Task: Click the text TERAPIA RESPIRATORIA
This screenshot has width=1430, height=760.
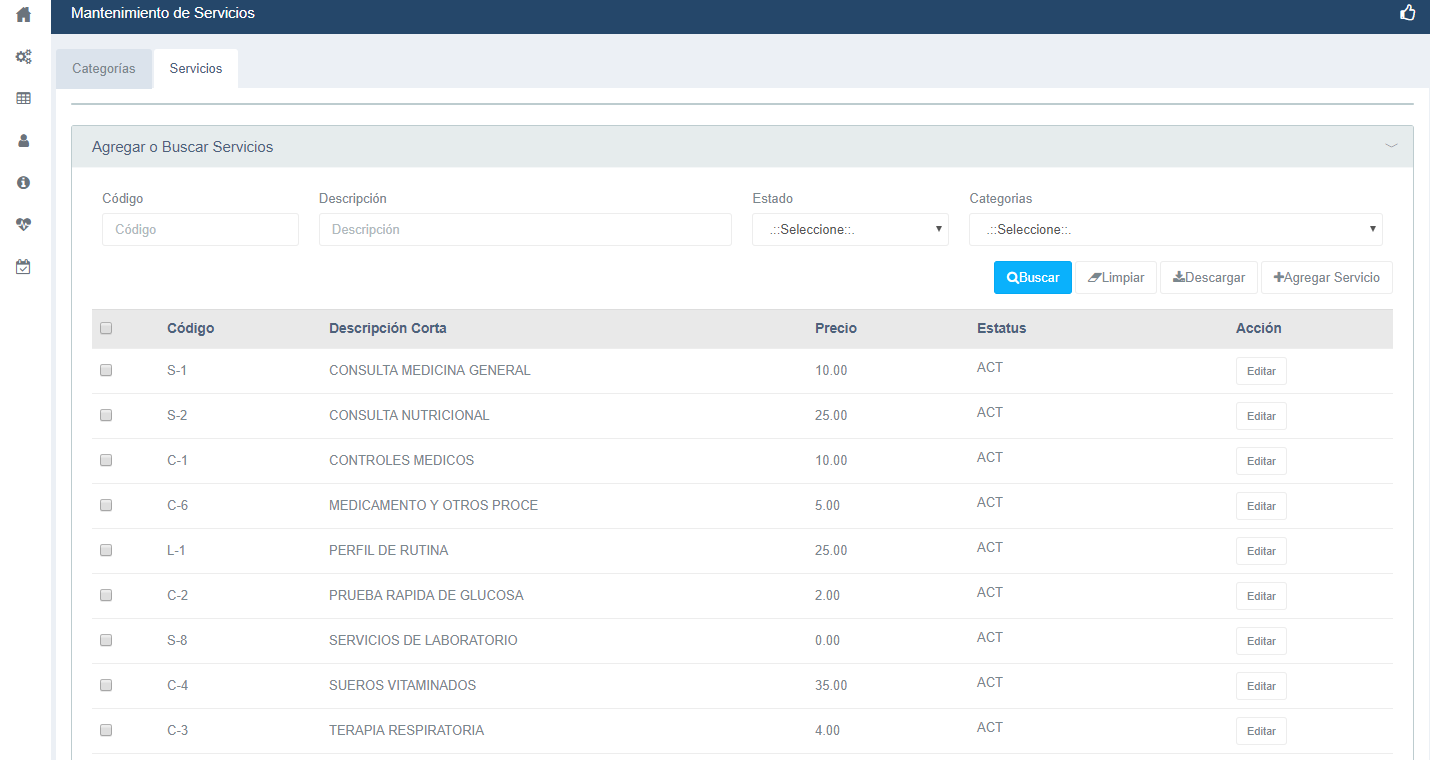Action: coord(406,730)
